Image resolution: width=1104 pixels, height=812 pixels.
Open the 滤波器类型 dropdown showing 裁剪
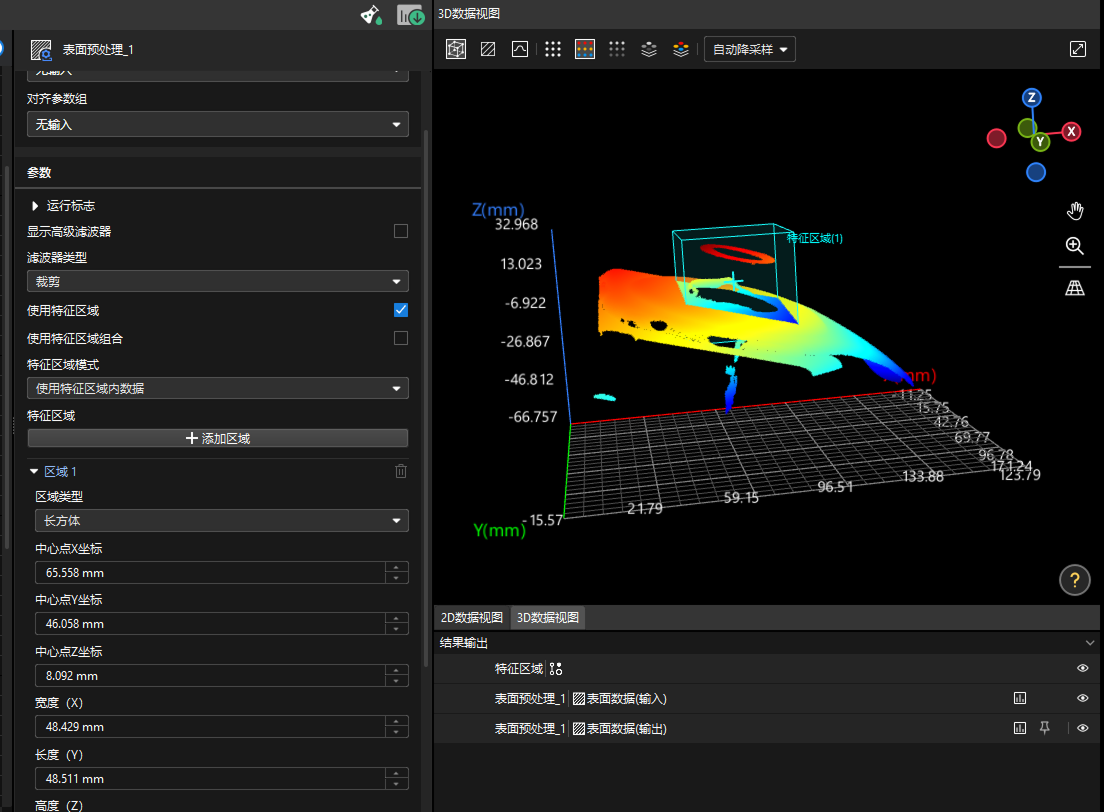[x=217, y=281]
